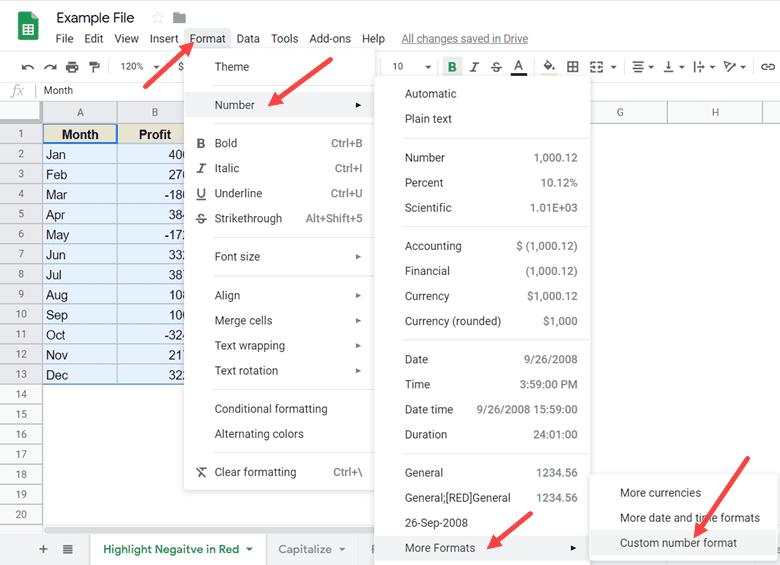Viewport: 780px width, 565px height.
Task: Open the File menu
Action: point(64,39)
